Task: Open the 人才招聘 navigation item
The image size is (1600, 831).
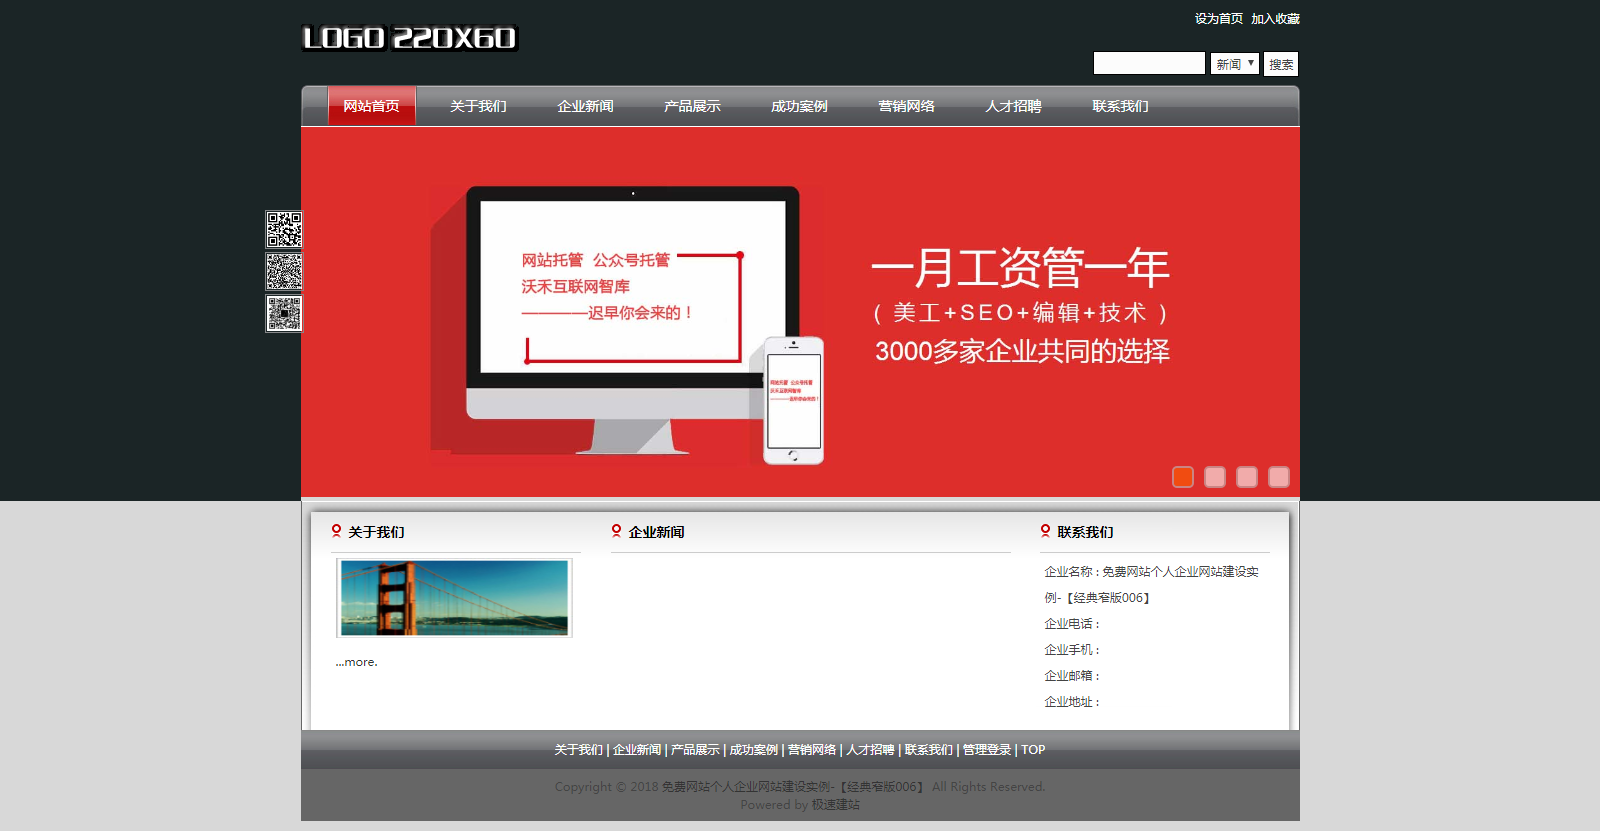Action: 1013,106
